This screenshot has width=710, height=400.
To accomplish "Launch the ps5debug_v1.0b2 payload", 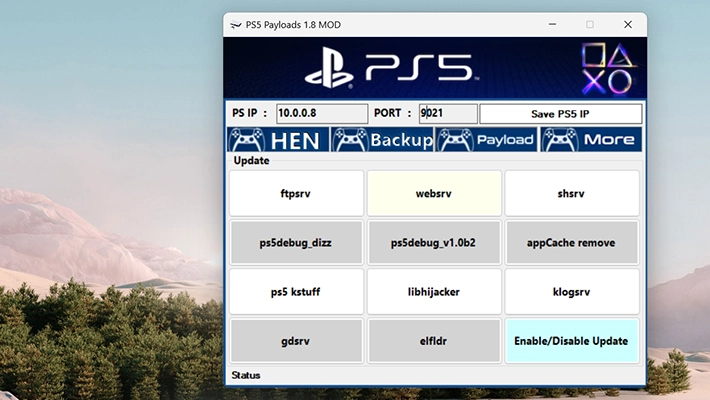I will tap(434, 242).
